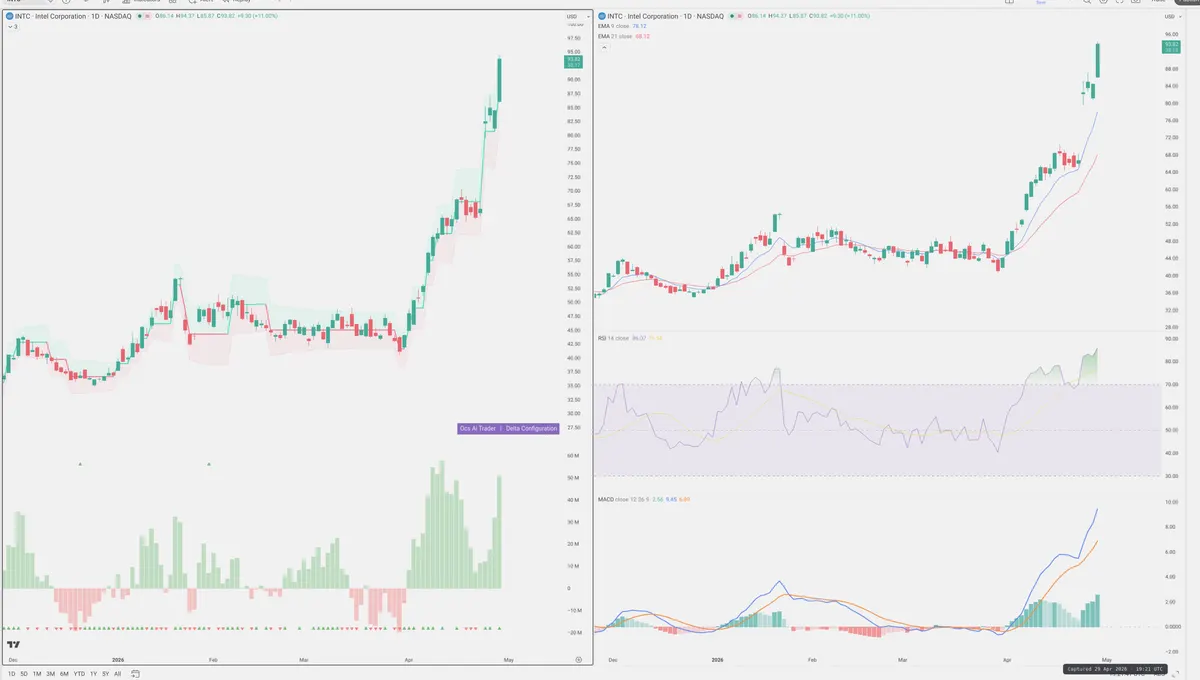The image size is (1200, 680).
Task: Click the 93.82 last price label on right chart
Action: coord(1171,46)
